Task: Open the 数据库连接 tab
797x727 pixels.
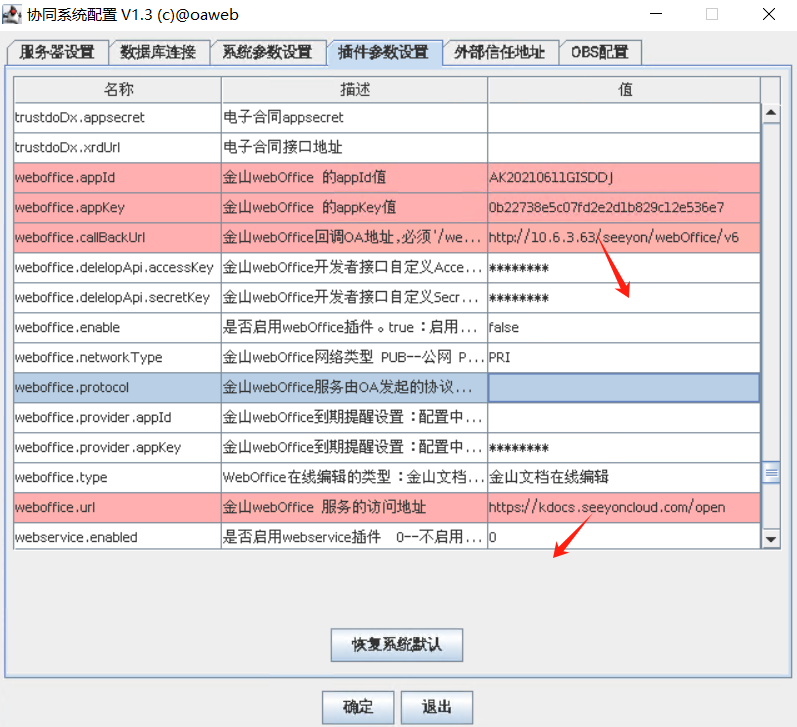Action: point(157,52)
